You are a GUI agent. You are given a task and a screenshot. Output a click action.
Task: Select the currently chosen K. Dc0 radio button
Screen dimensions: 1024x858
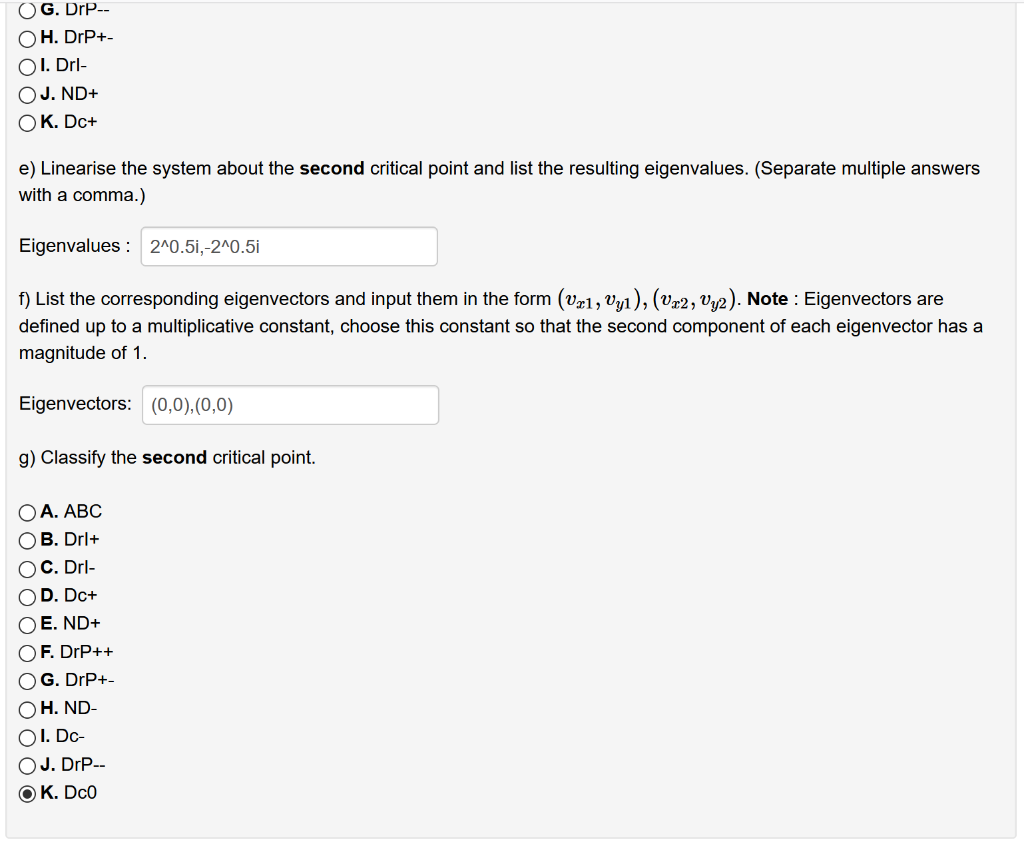point(25,792)
